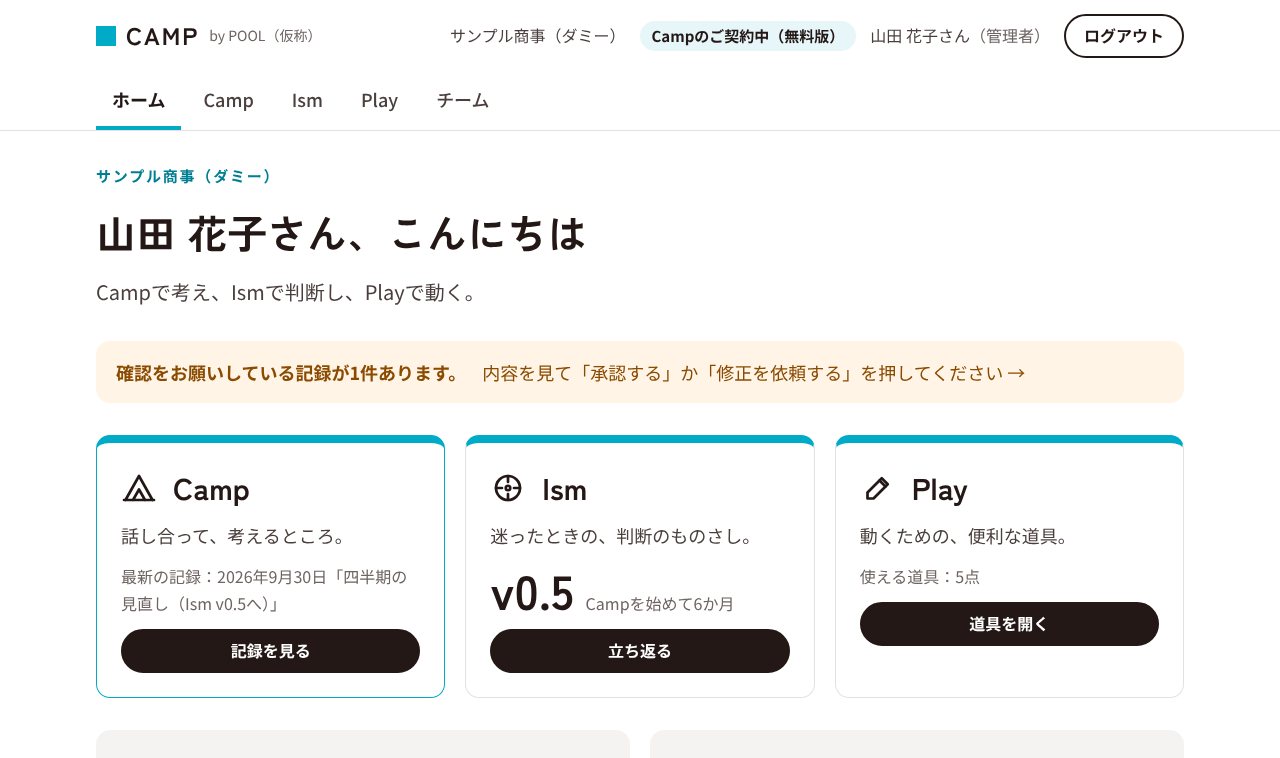Click the teal CAMP logo square
This screenshot has width=1280, height=758.
pos(106,36)
